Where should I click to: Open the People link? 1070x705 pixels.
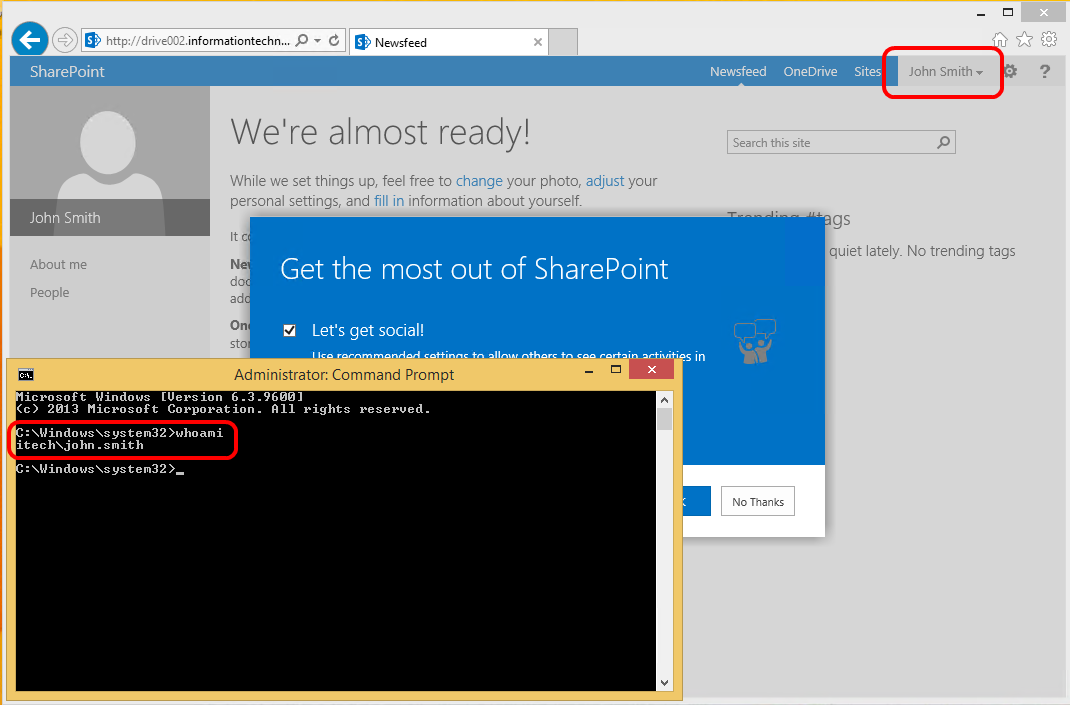(x=49, y=292)
